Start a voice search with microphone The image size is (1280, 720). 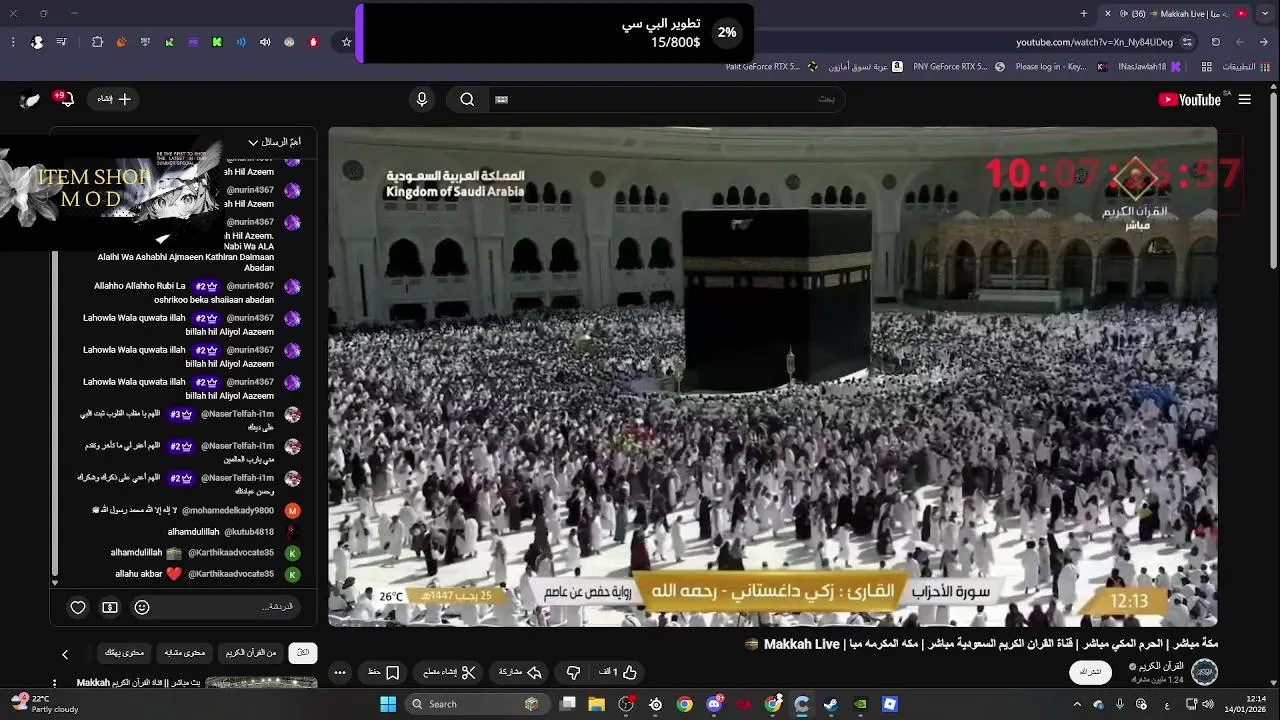[x=422, y=99]
